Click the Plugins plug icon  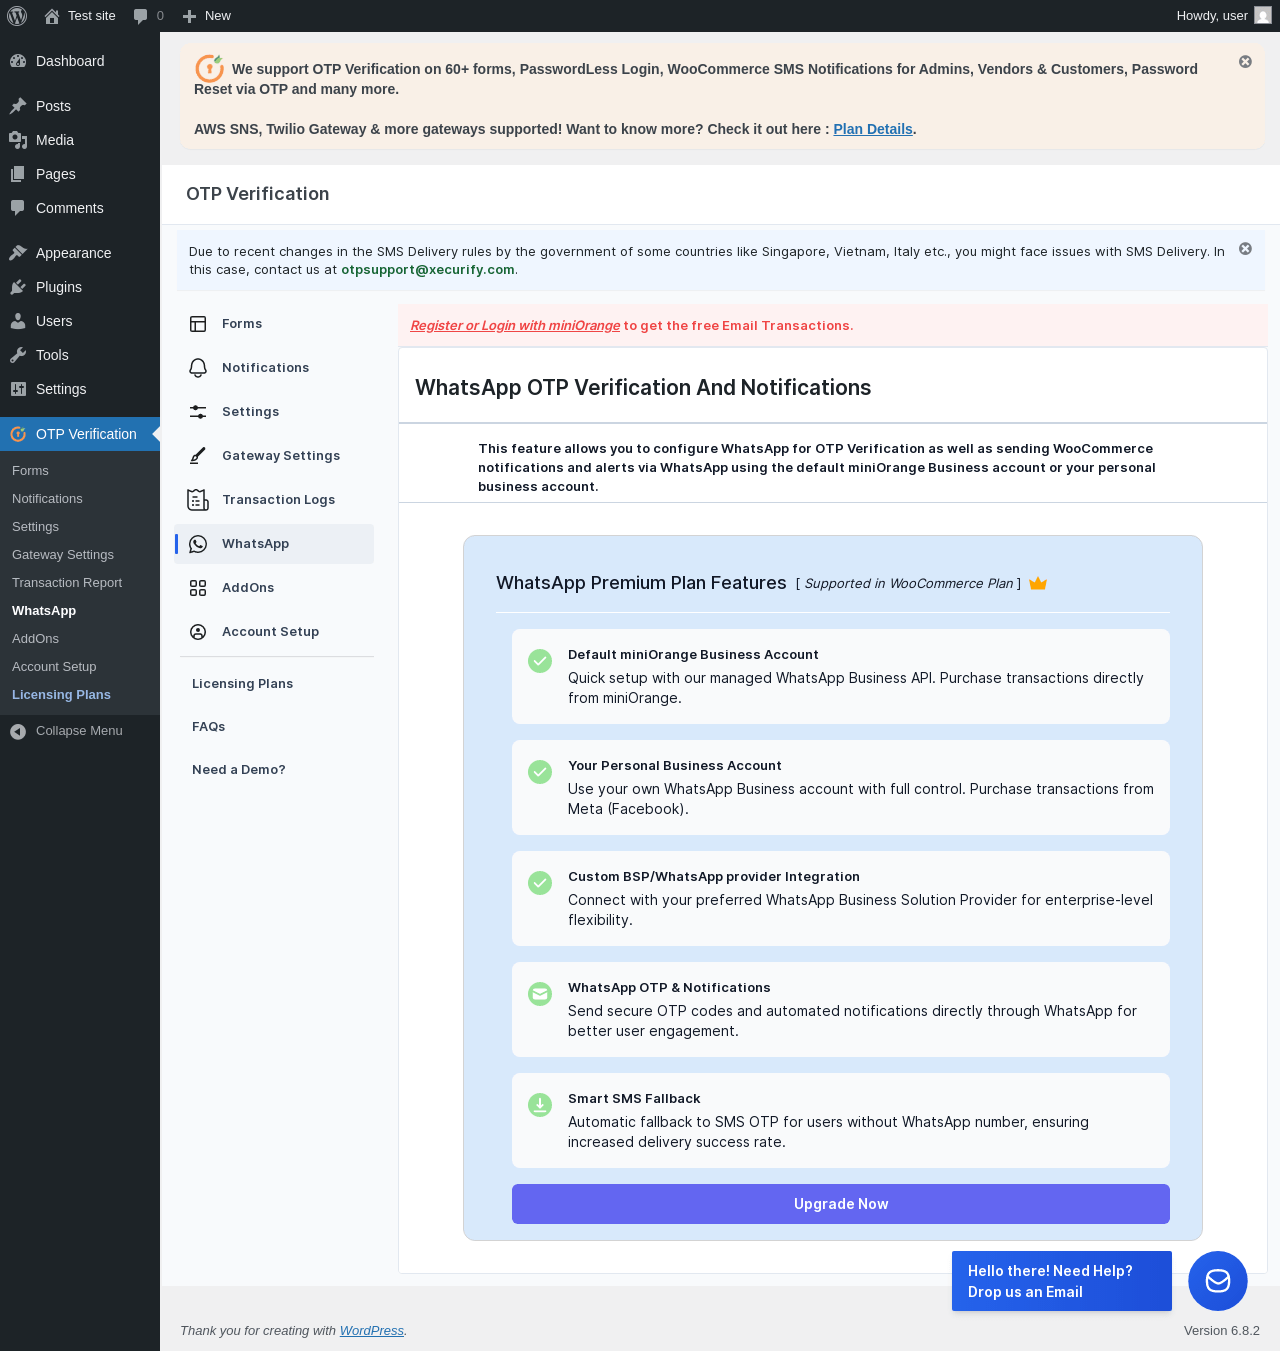click(18, 287)
